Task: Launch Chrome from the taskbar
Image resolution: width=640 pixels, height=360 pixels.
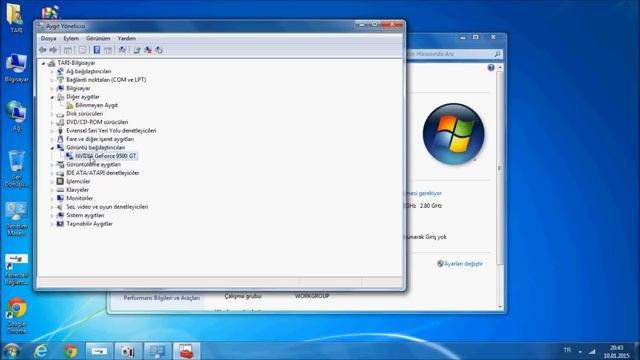Action: click(x=70, y=351)
